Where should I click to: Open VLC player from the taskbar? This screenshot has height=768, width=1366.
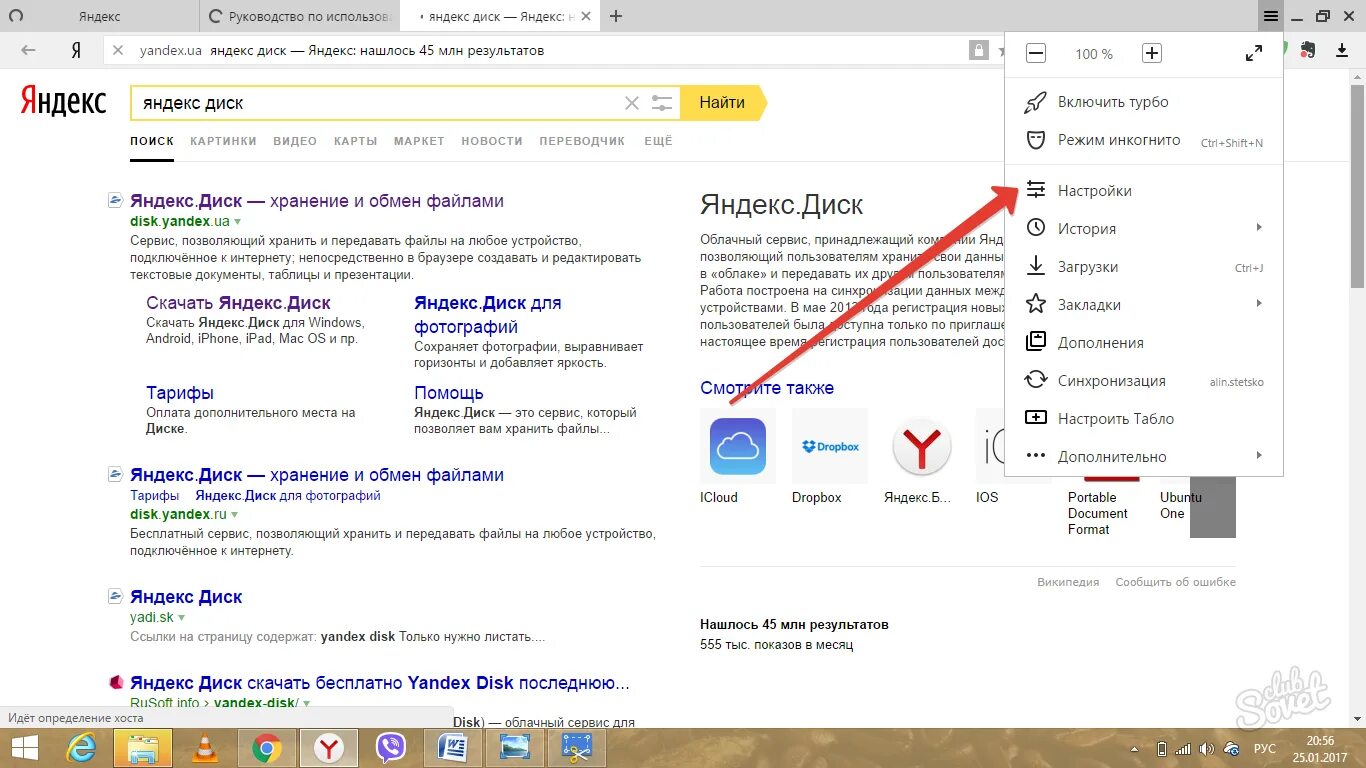[x=206, y=748]
